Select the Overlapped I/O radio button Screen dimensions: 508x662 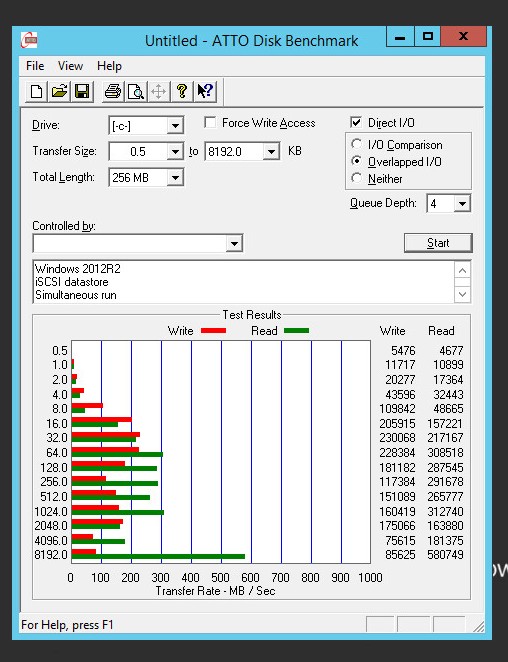tap(356, 162)
